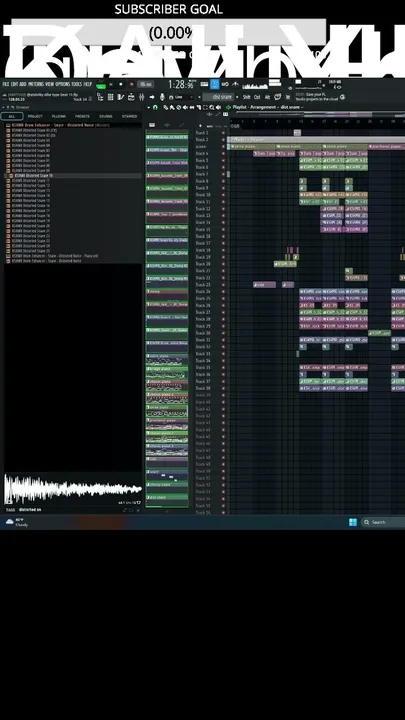Open the playlist options arrow menu
Screen dimensions: 405x720
pyautogui.click(x=149, y=107)
